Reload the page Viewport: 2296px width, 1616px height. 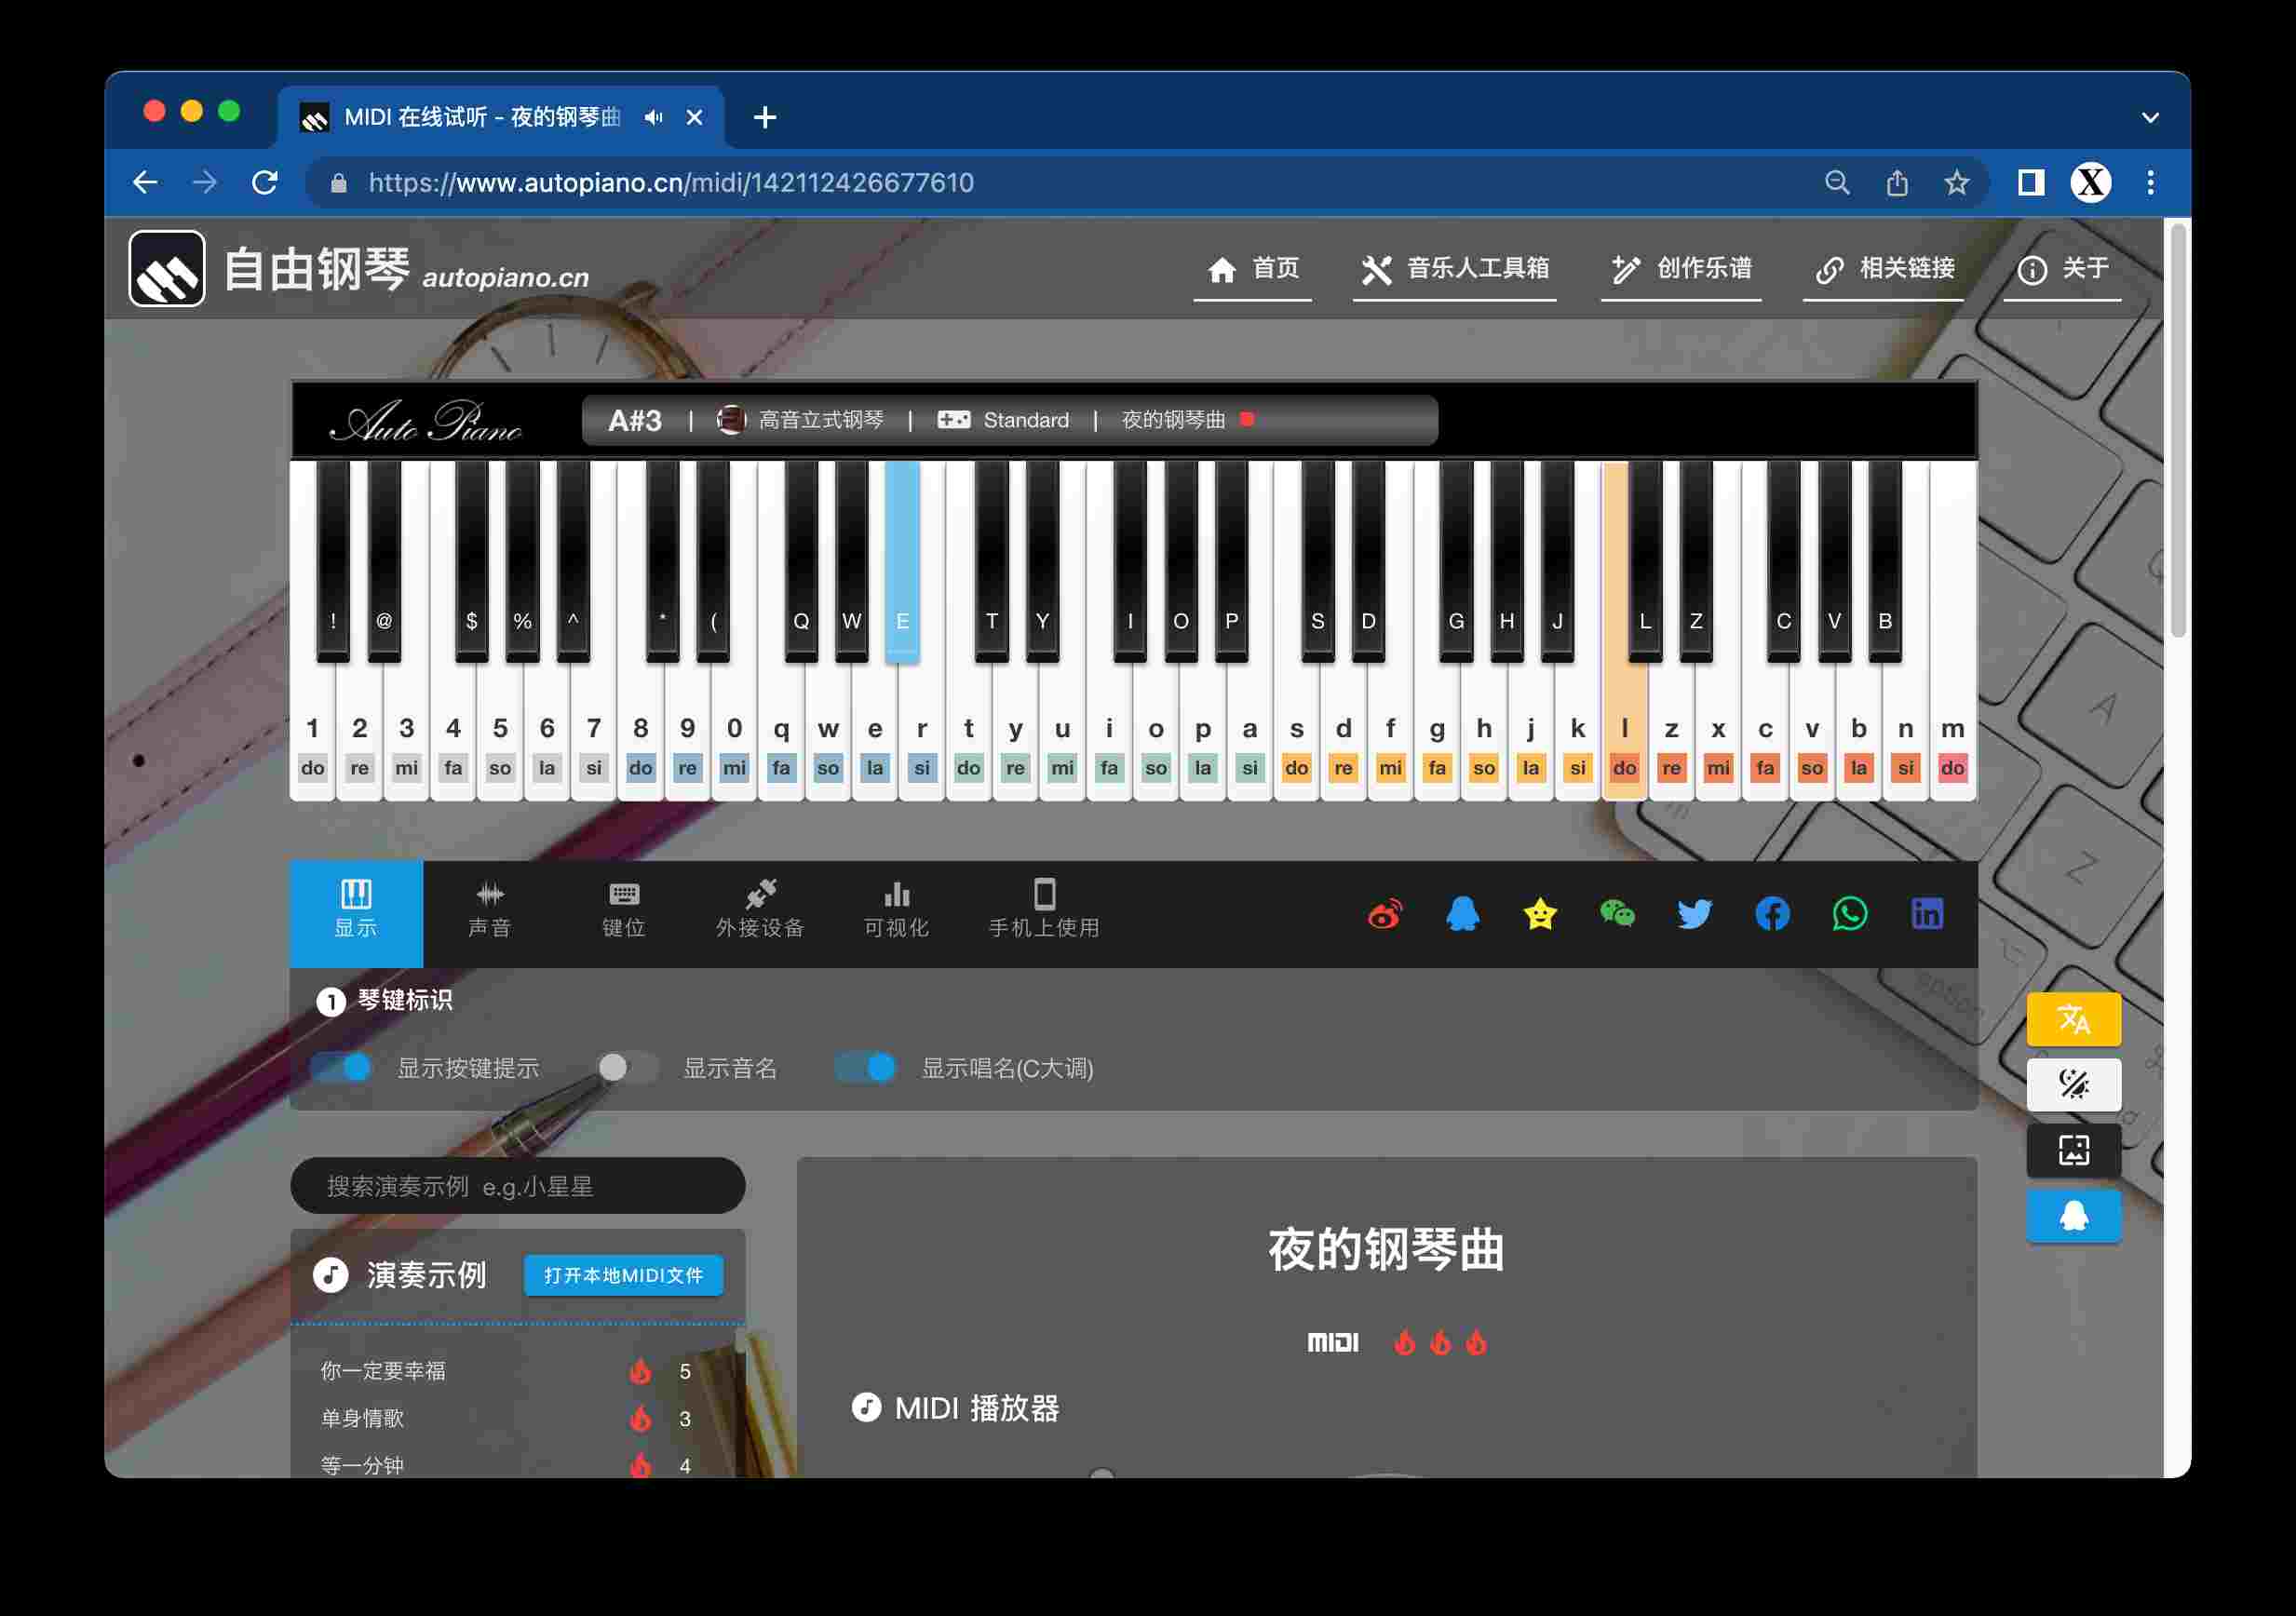point(265,183)
